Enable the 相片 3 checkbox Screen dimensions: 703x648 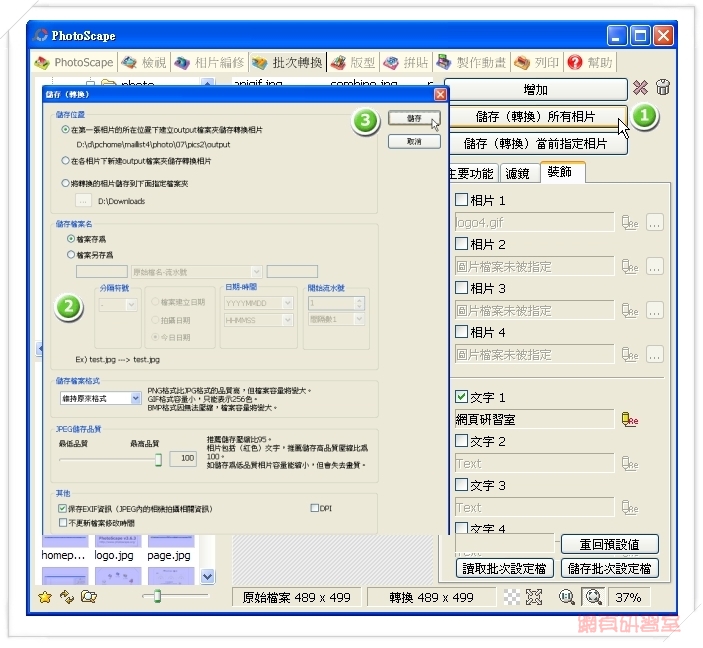[x=461, y=287]
